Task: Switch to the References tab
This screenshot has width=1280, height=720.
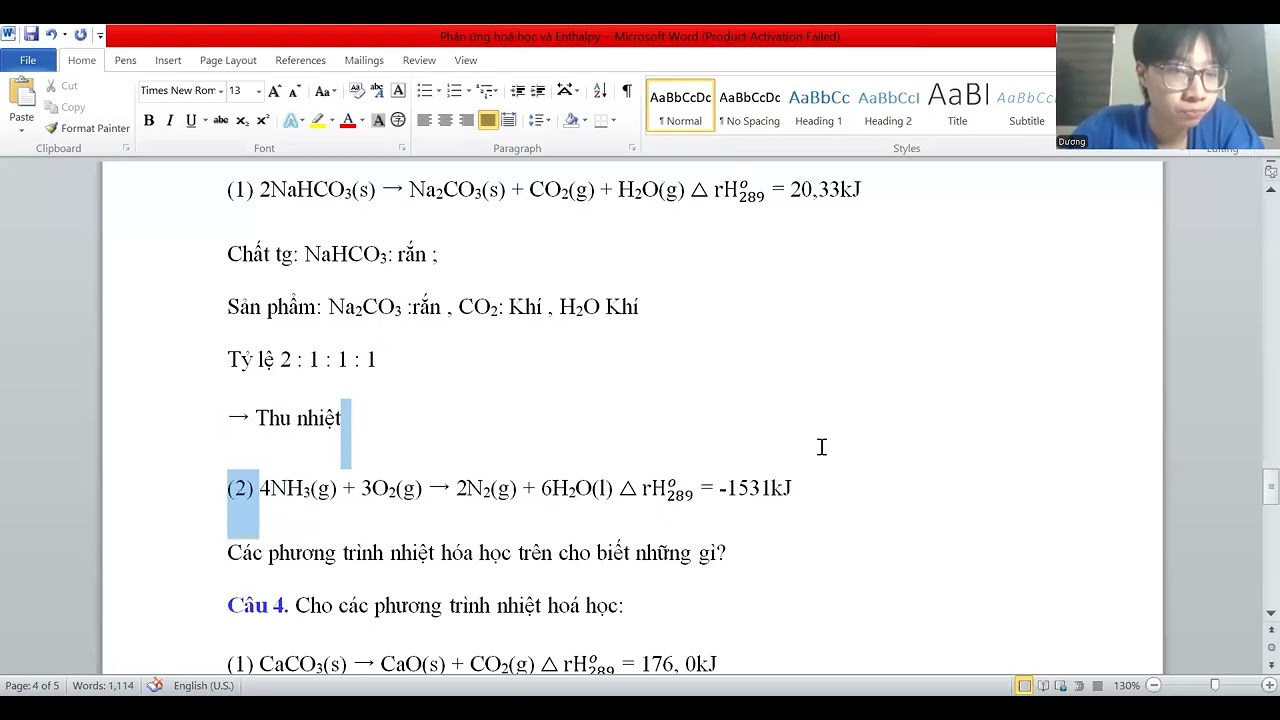Action: (300, 60)
